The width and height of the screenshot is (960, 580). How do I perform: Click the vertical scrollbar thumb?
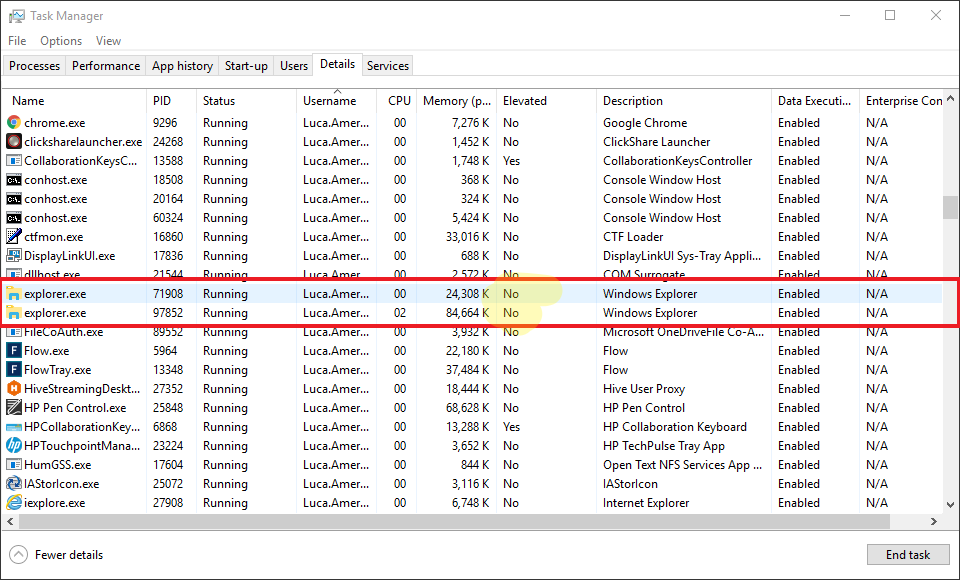[950, 207]
